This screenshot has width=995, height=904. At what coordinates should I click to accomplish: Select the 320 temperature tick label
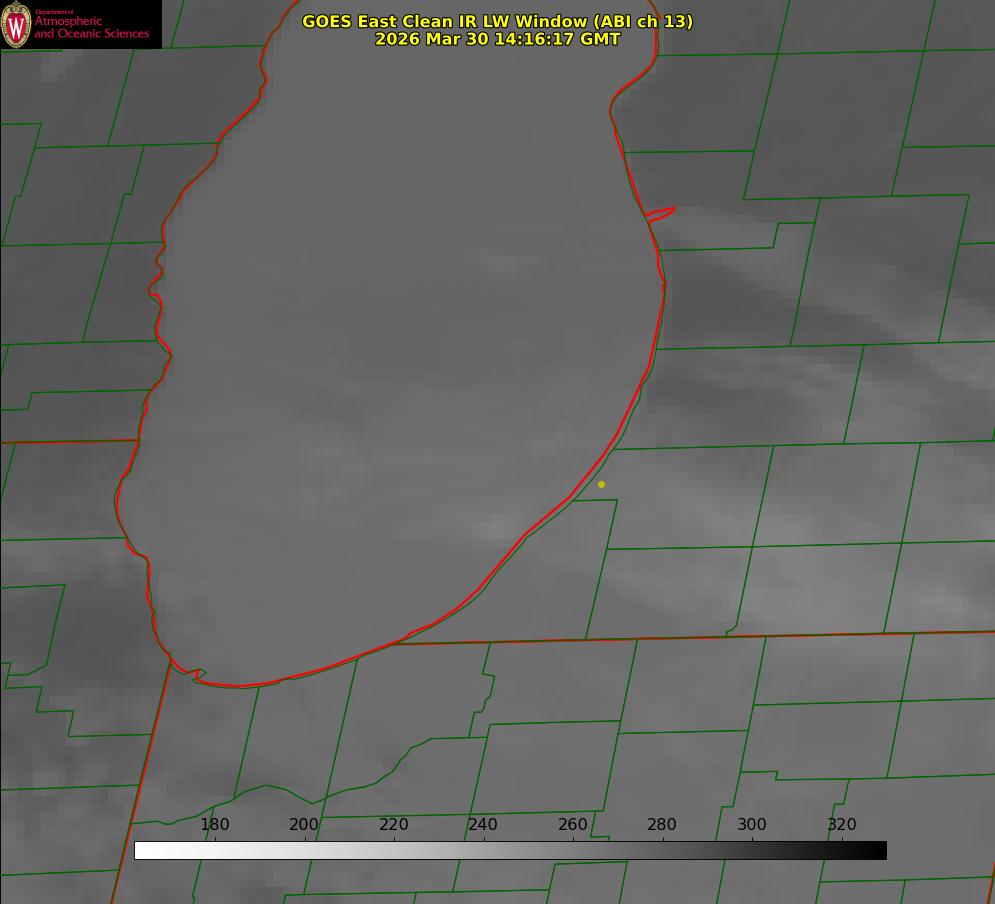(842, 825)
